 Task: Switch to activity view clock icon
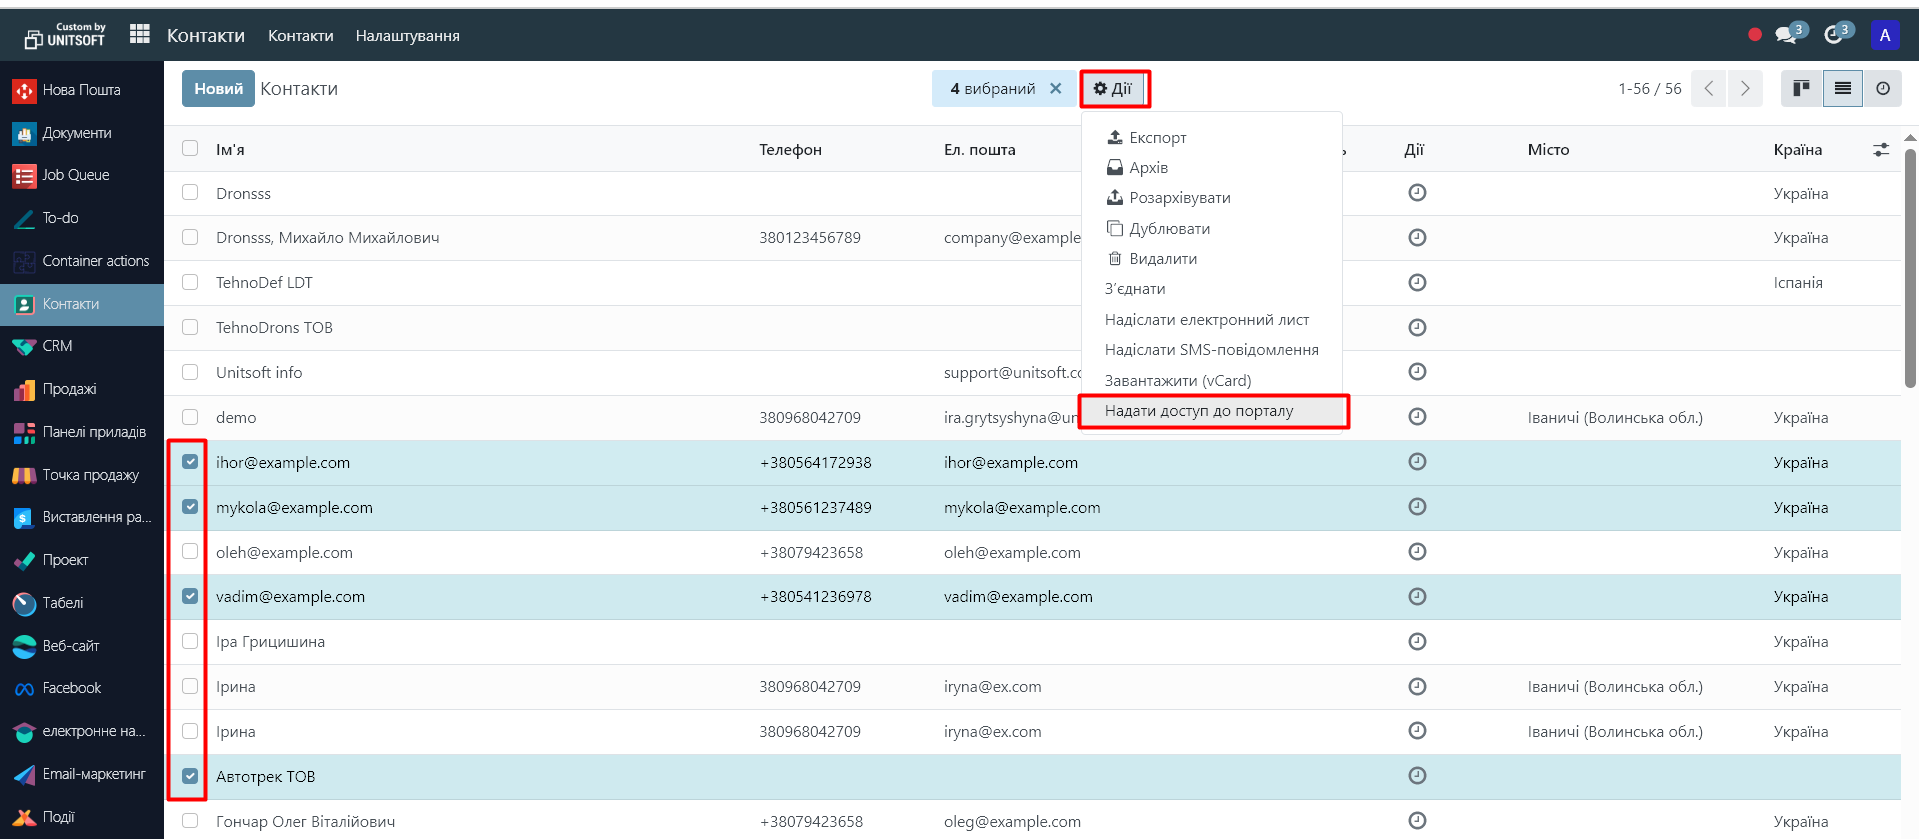click(x=1882, y=89)
